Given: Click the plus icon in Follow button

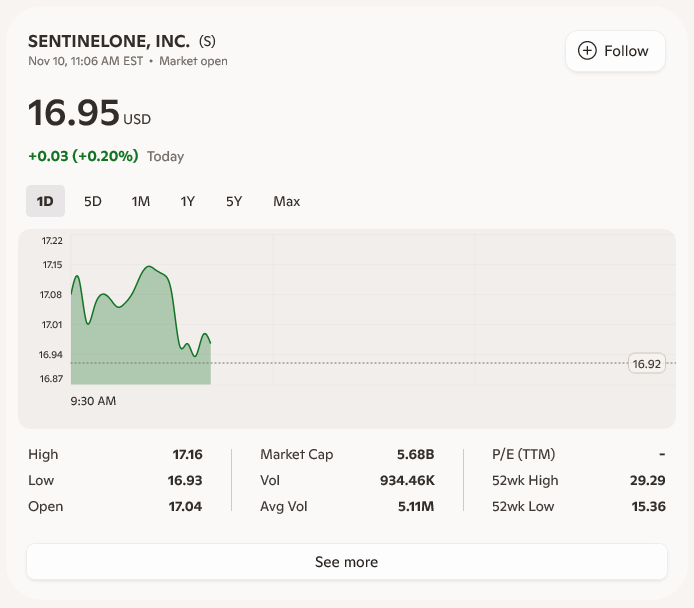Looking at the screenshot, I should tap(587, 51).
